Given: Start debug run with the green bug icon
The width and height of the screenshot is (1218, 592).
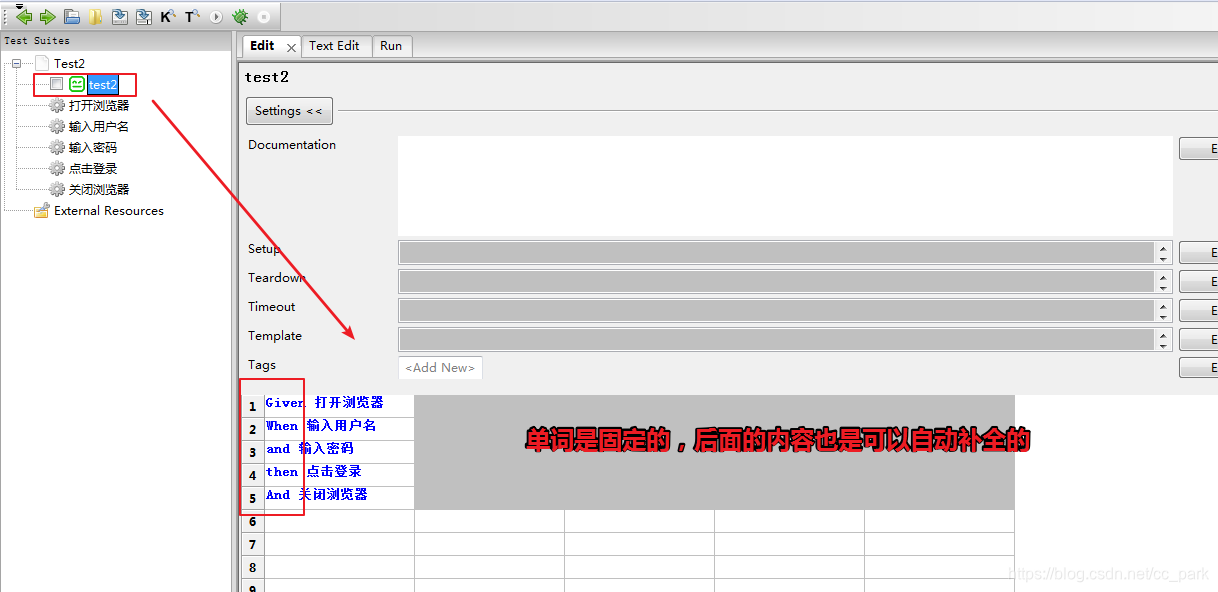Looking at the screenshot, I should click(240, 17).
